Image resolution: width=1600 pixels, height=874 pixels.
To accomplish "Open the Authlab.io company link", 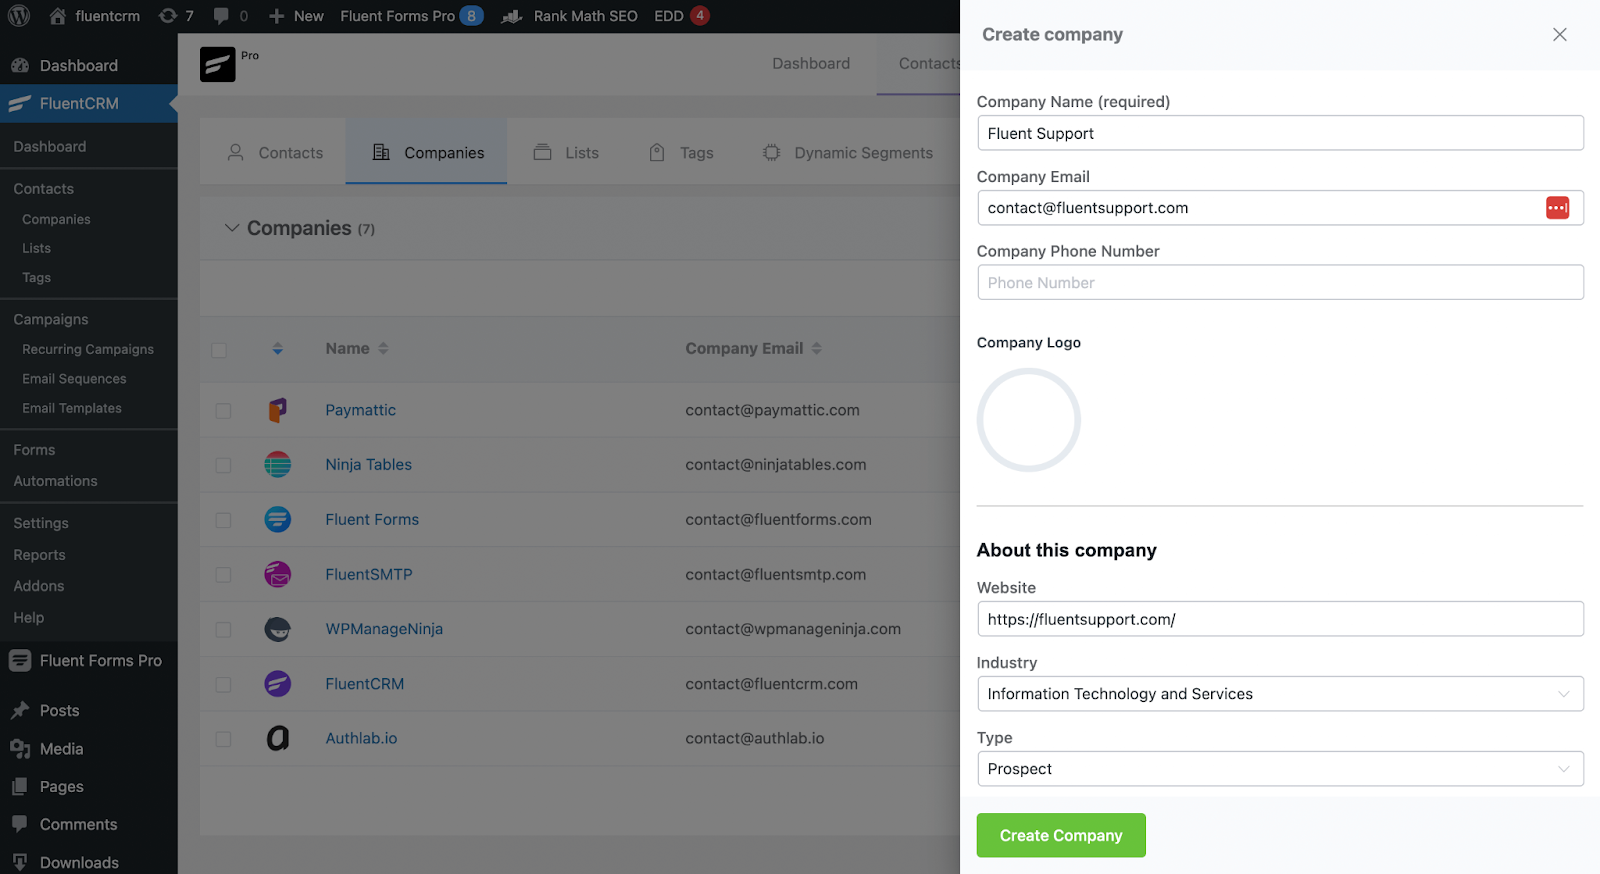I will pos(361,738).
